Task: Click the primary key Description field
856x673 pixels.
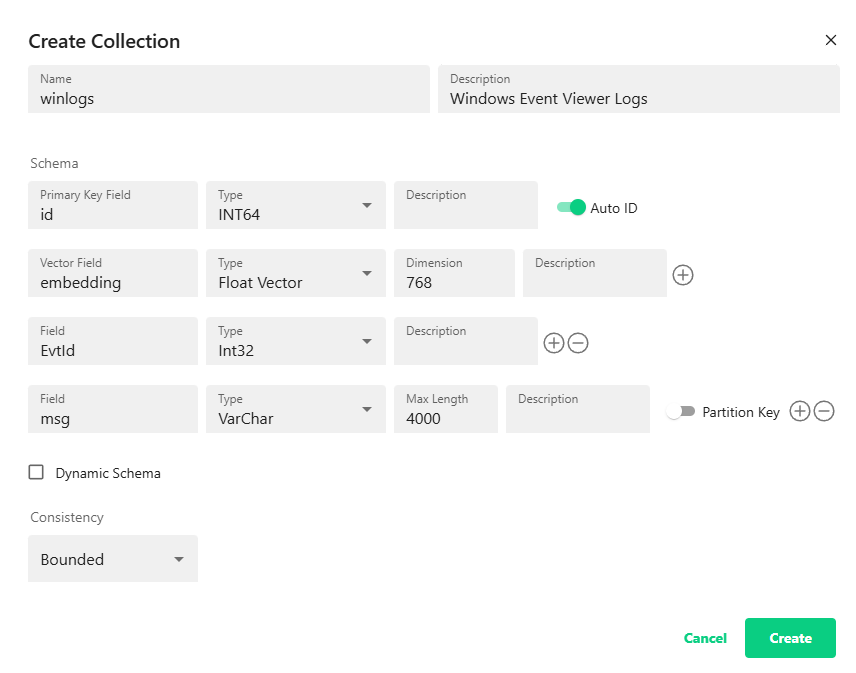Action: click(x=466, y=205)
